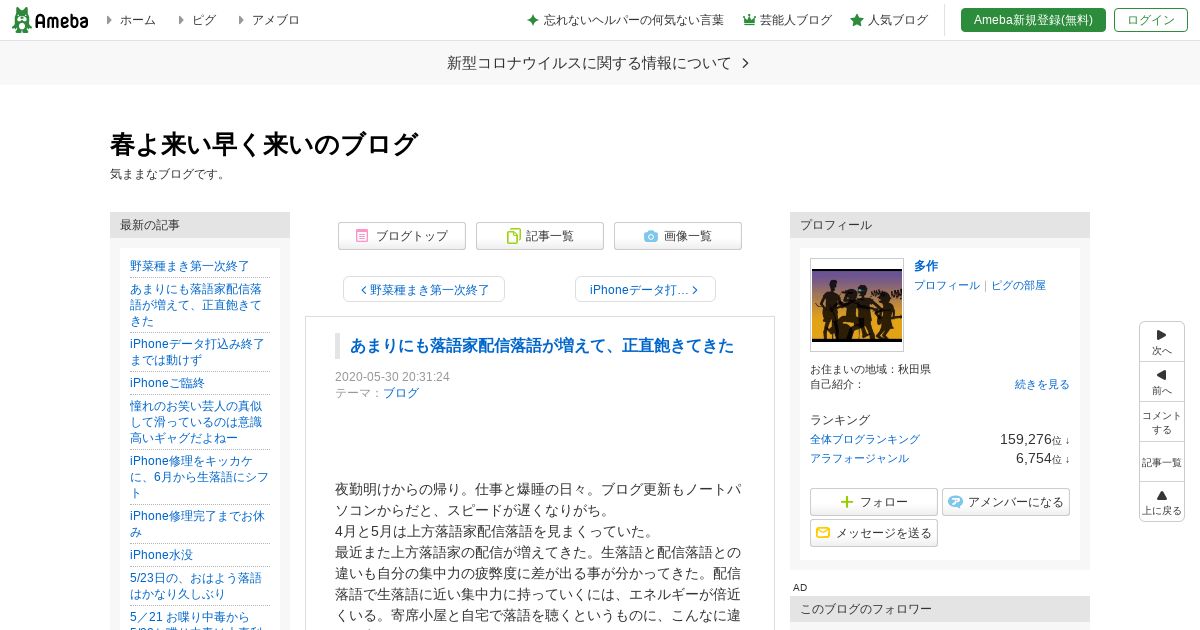This screenshot has height=630, width=1200.
Task: Open 忘れないヘルパーの何気ない言葉 link
Action: click(625, 20)
